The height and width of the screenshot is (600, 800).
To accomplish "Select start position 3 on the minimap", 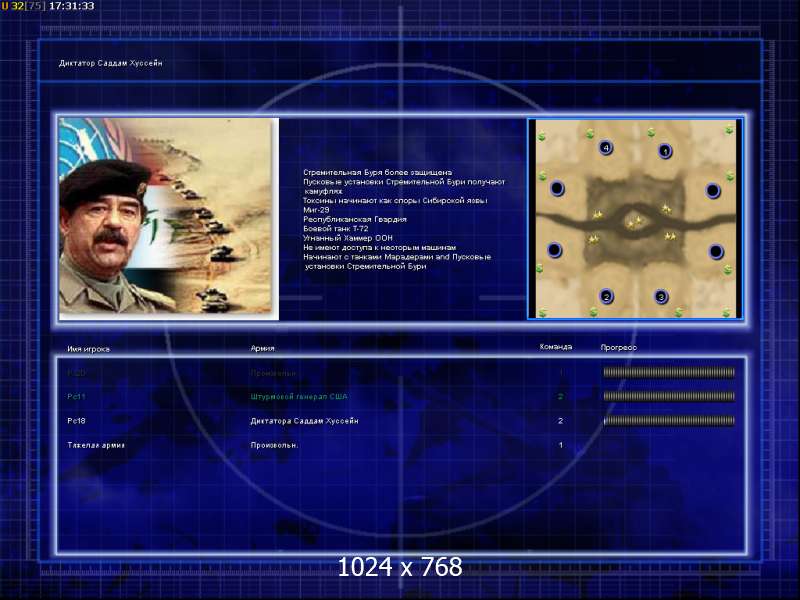I will click(x=661, y=296).
